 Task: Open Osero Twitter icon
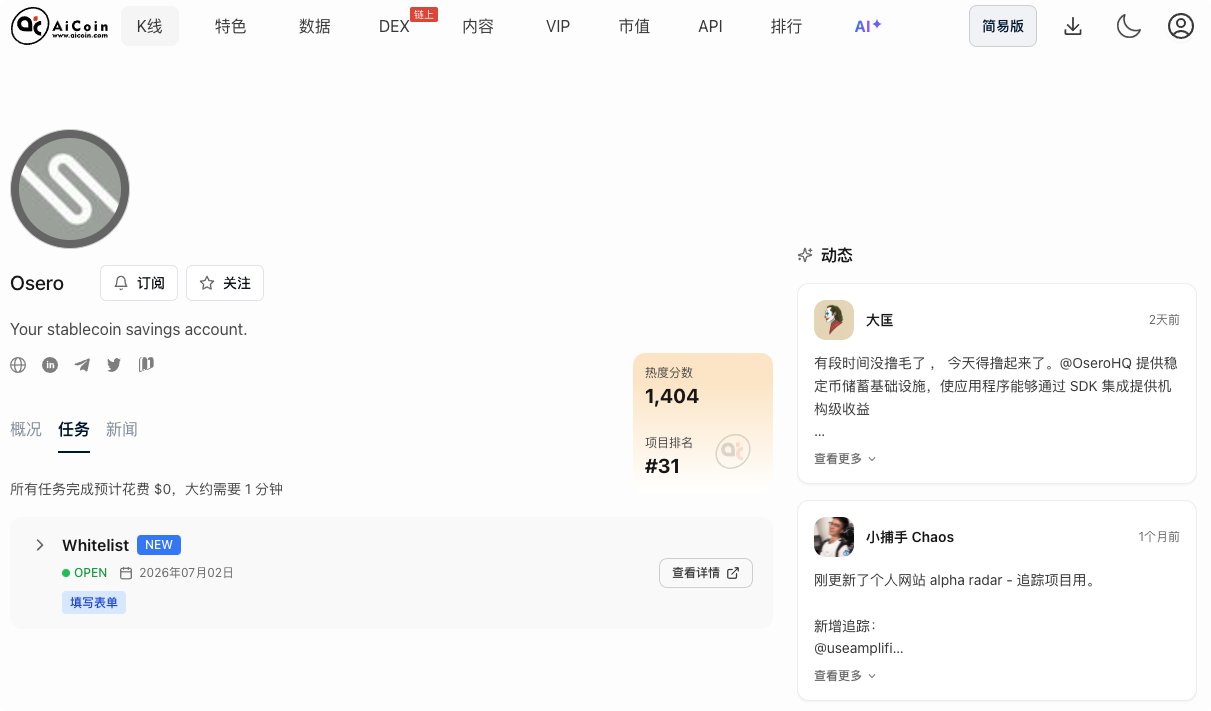(x=114, y=365)
